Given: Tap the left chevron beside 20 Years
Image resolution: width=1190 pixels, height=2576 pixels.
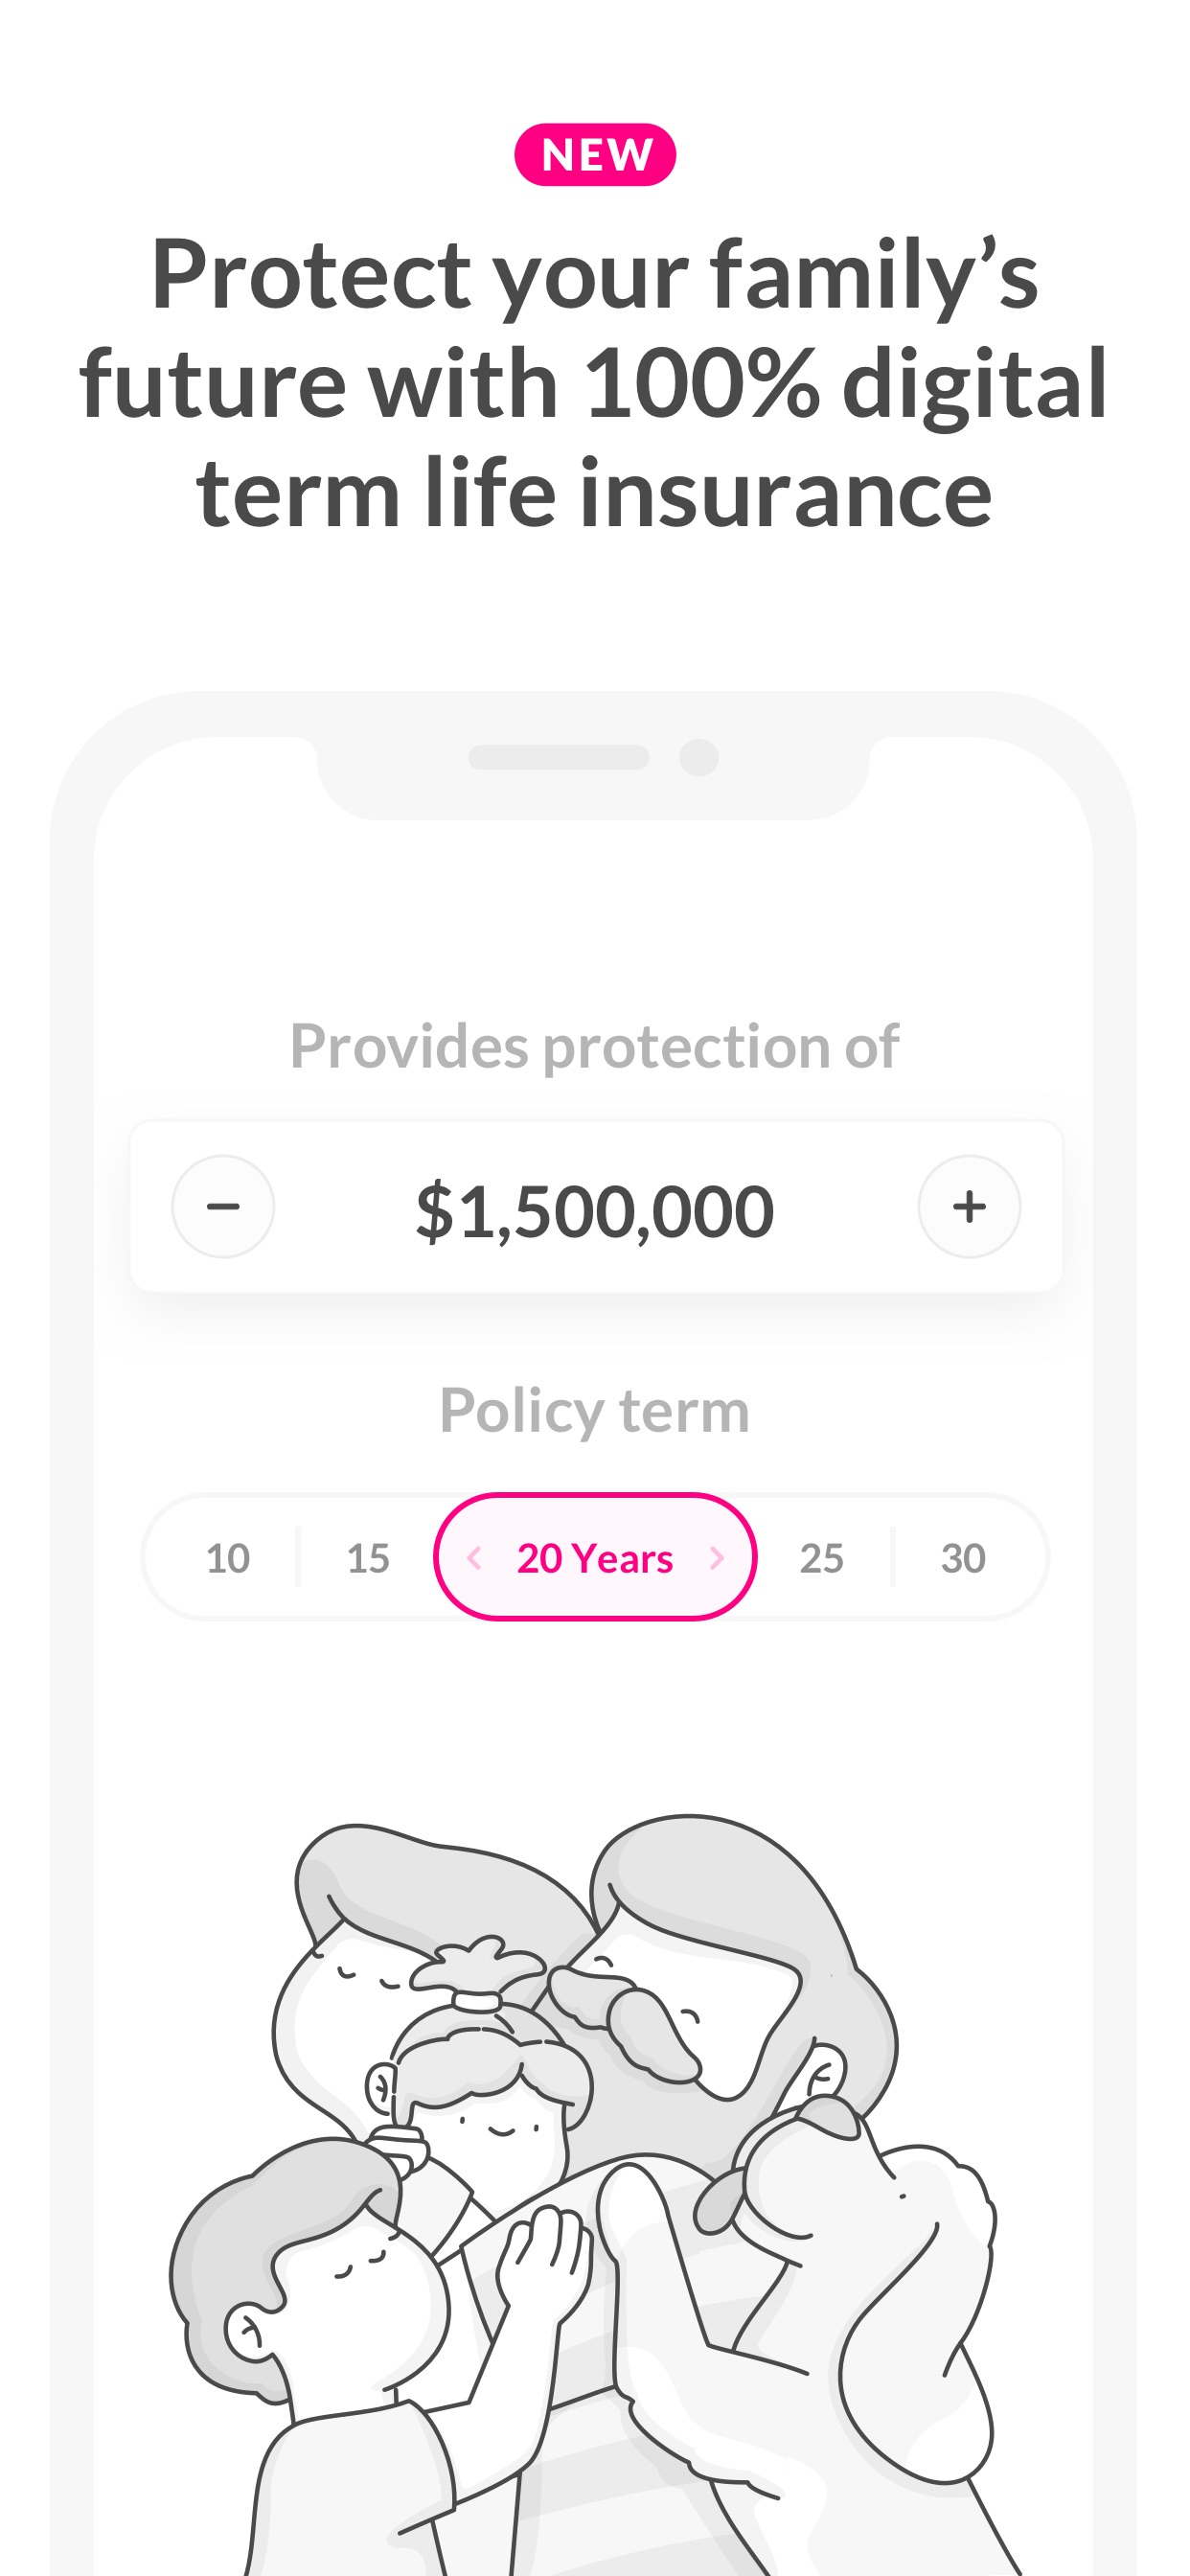Looking at the screenshot, I should (475, 1558).
